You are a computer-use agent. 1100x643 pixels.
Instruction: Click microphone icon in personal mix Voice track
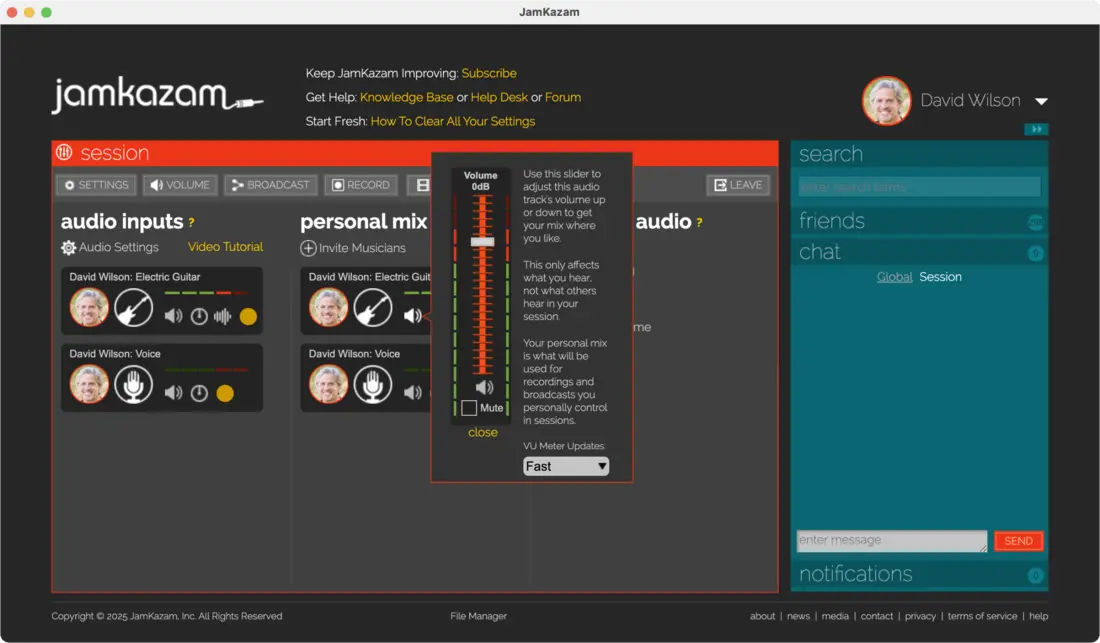tap(373, 384)
